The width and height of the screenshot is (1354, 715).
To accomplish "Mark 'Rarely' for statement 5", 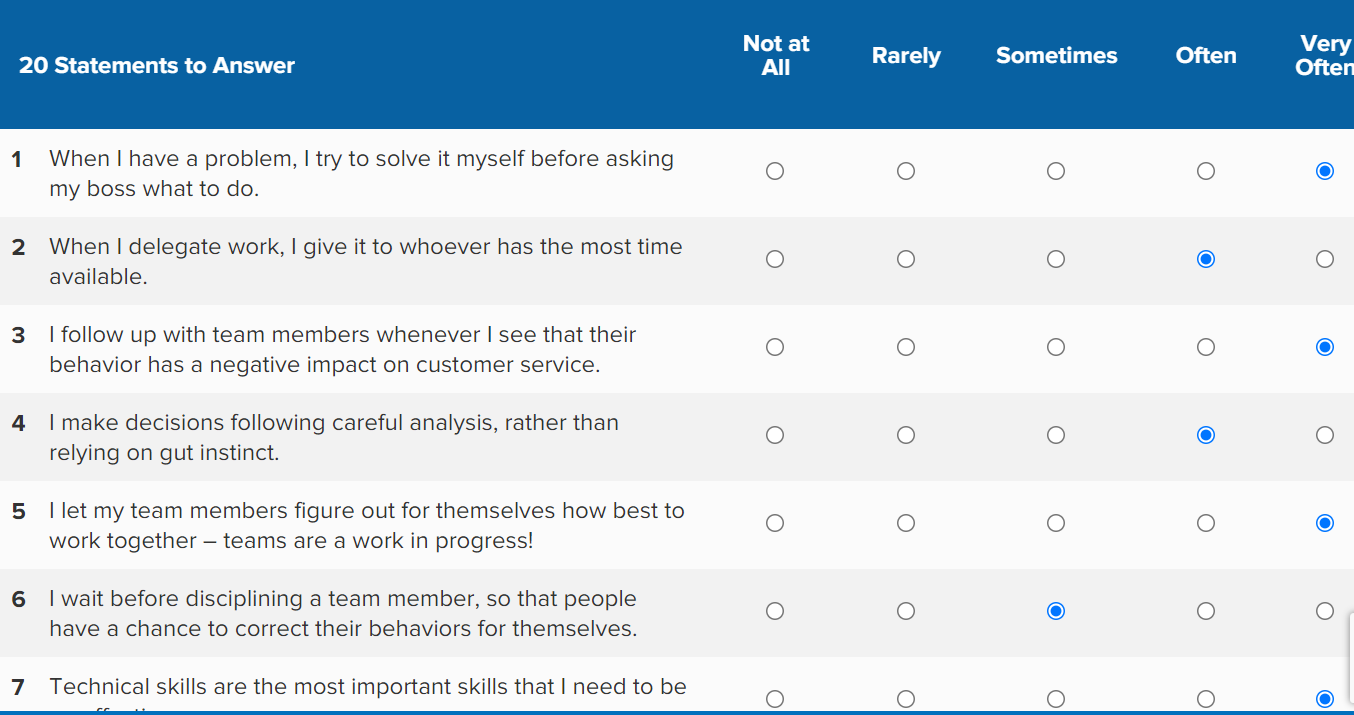I will 906,523.
